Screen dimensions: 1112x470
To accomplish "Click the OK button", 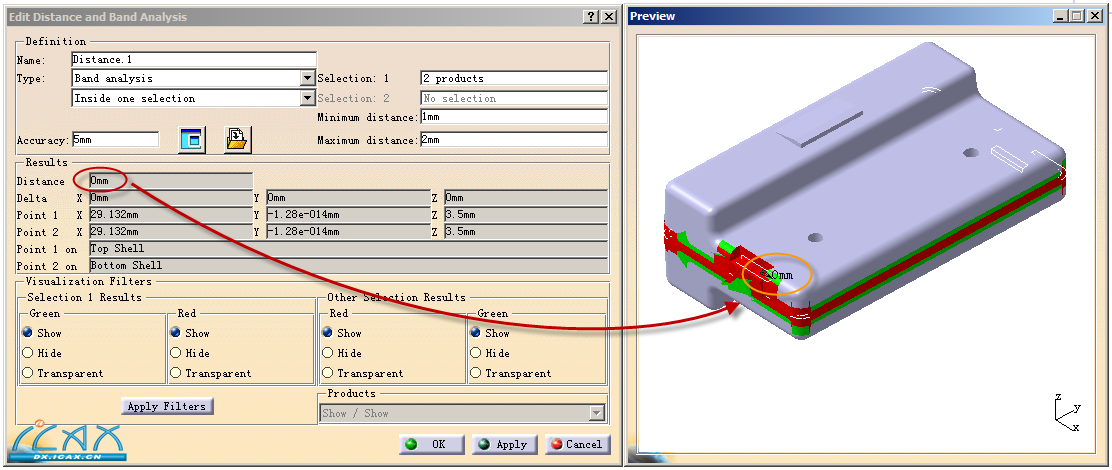I will pos(432,444).
